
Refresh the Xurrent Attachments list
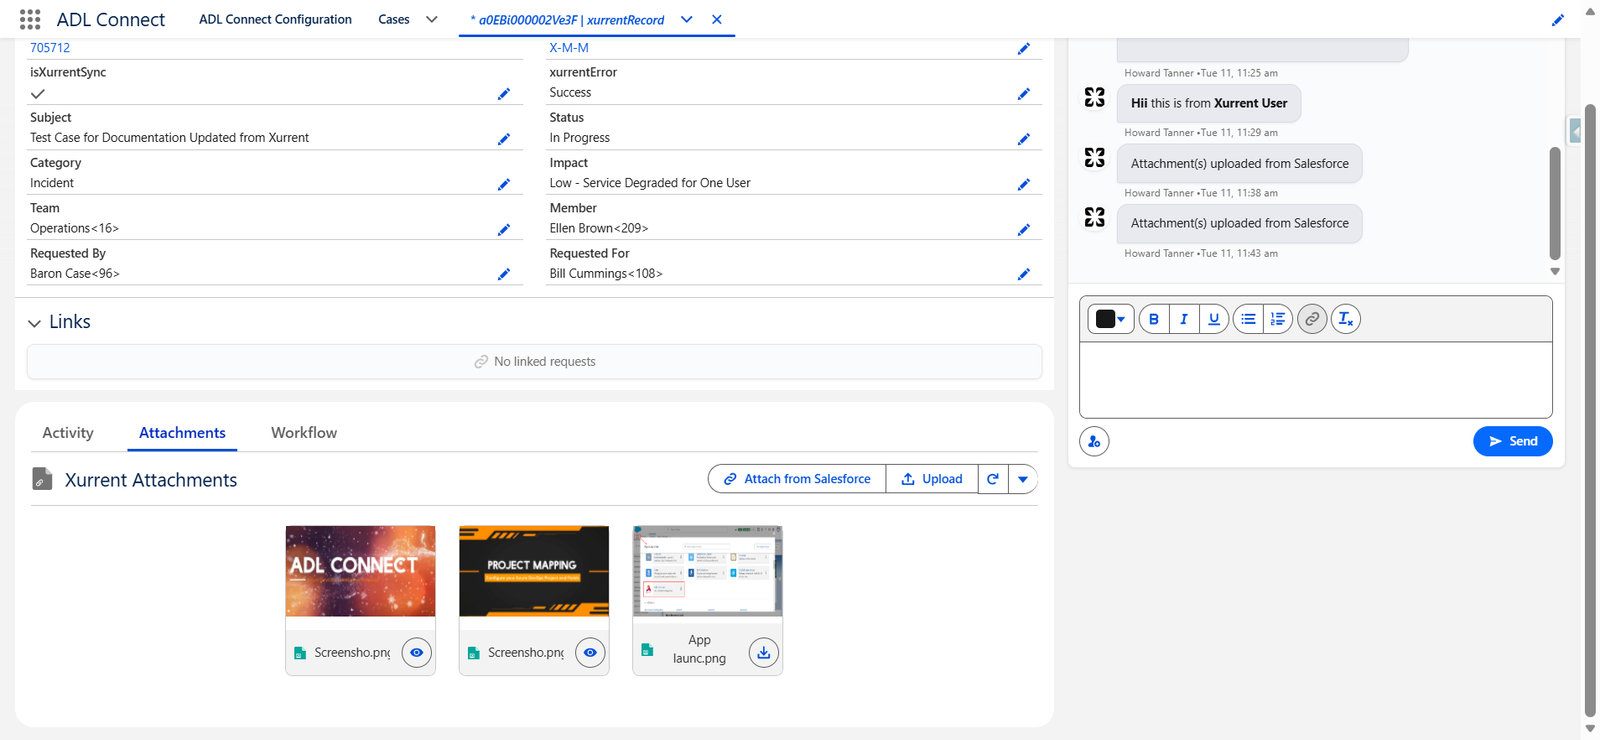point(993,479)
